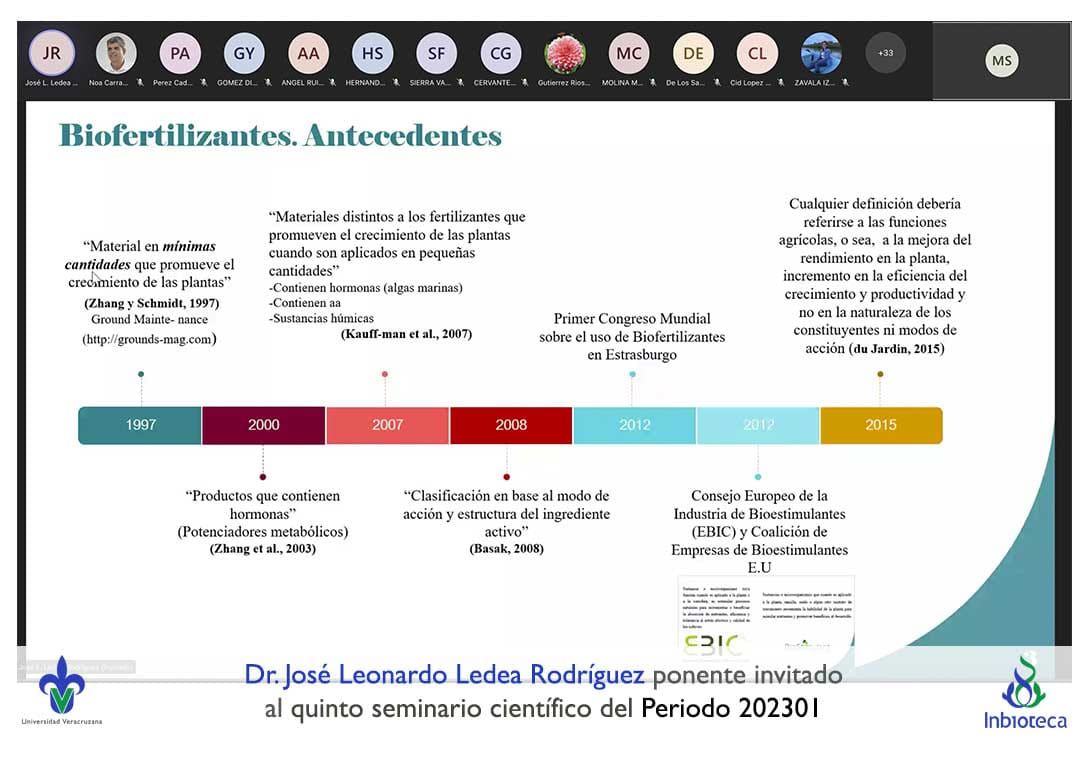The width and height of the screenshot is (1090, 760).
Task: Select the MC avatar for Molina
Action: click(629, 53)
